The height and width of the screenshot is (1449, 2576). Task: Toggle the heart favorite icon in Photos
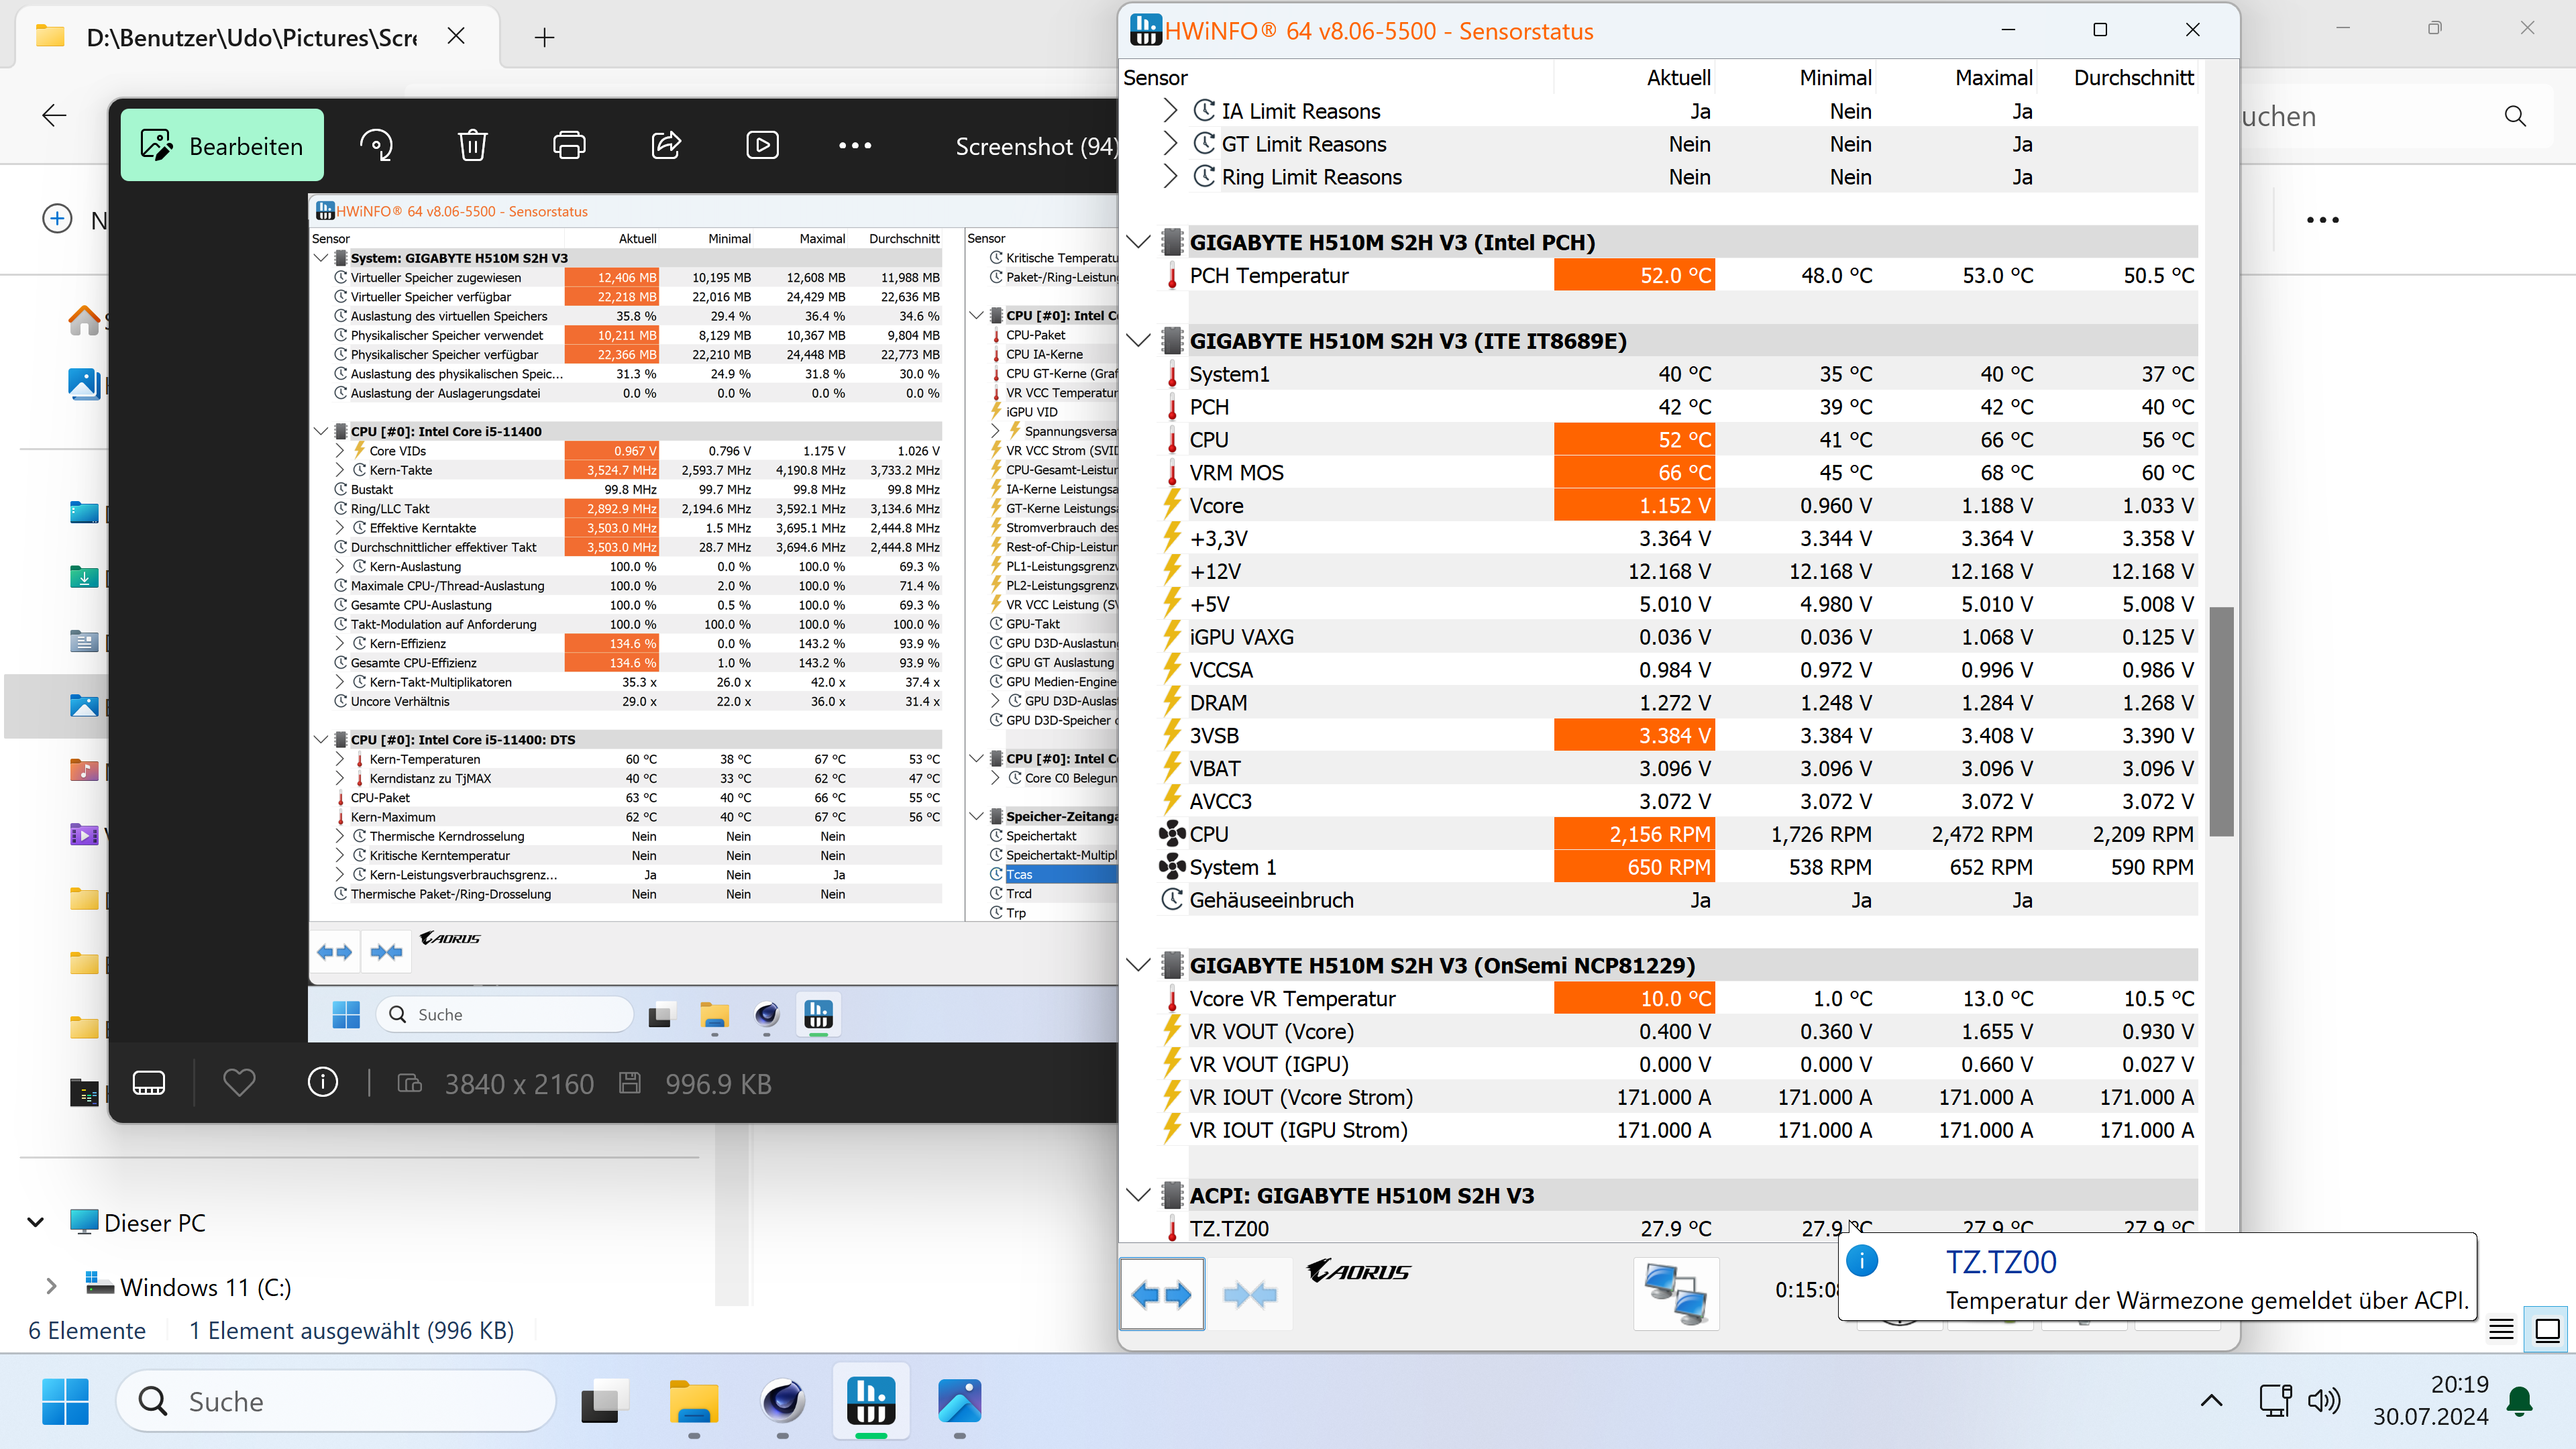click(239, 1082)
